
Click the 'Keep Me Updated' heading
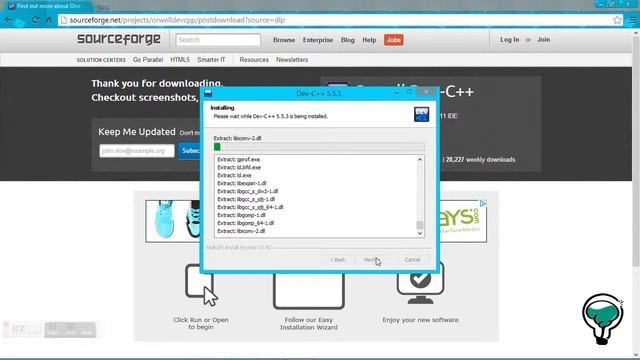point(137,132)
